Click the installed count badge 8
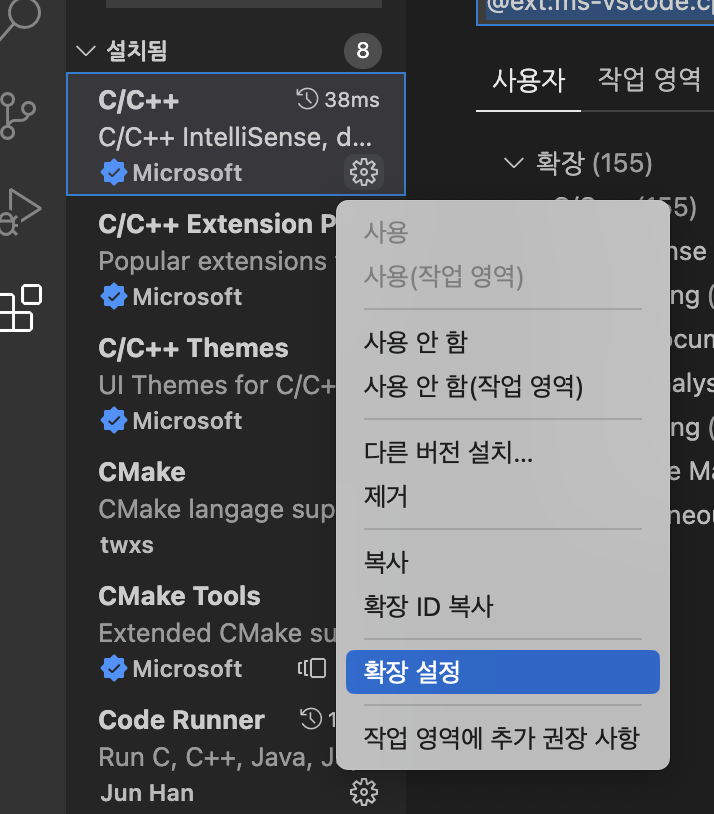The height and width of the screenshot is (814, 714). [x=362, y=50]
